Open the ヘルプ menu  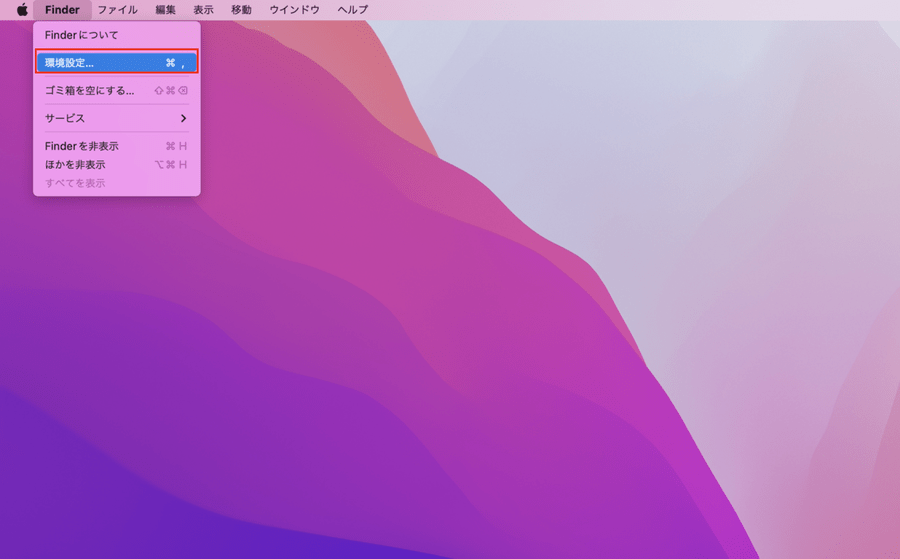pyautogui.click(x=352, y=10)
